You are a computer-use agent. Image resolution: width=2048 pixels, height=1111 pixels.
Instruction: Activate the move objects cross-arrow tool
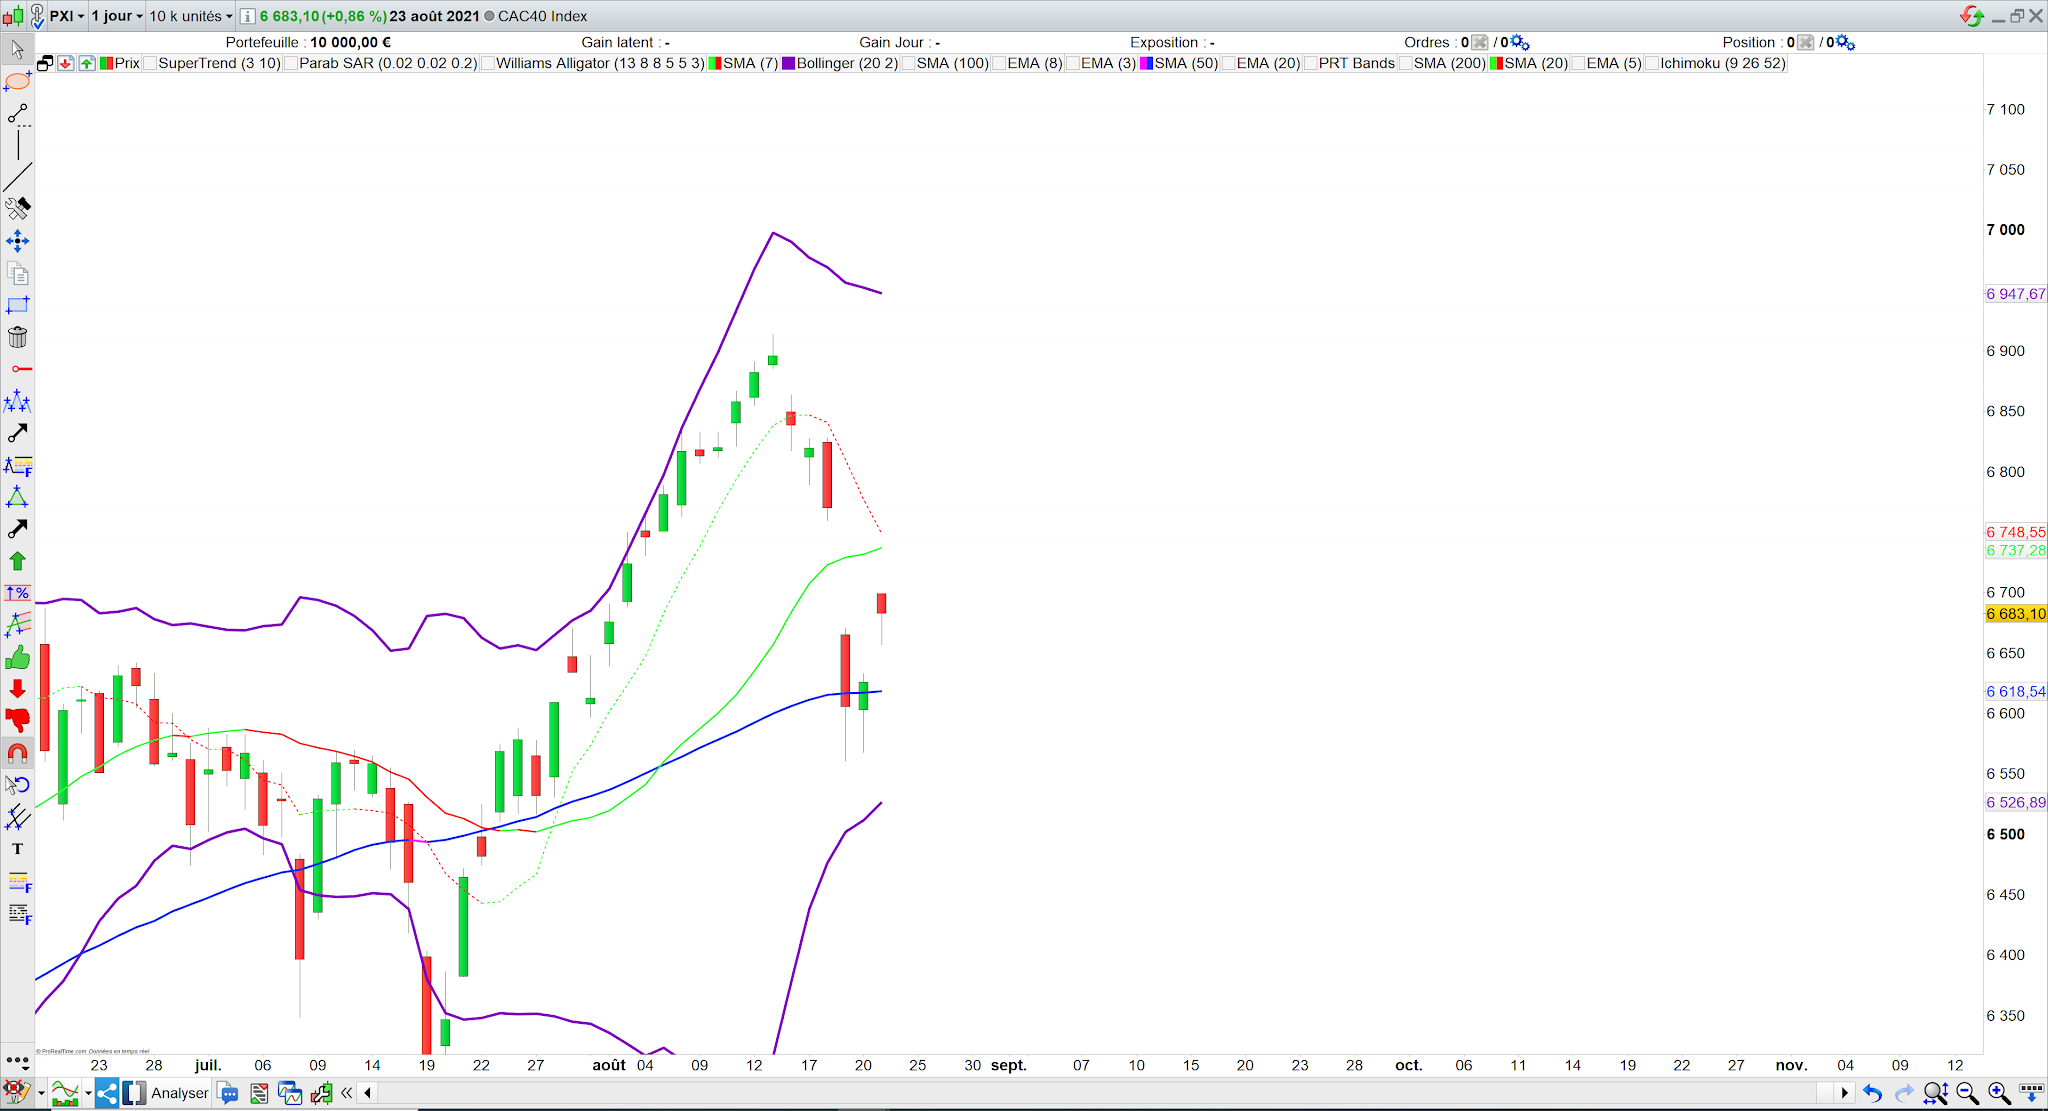pyautogui.click(x=17, y=241)
